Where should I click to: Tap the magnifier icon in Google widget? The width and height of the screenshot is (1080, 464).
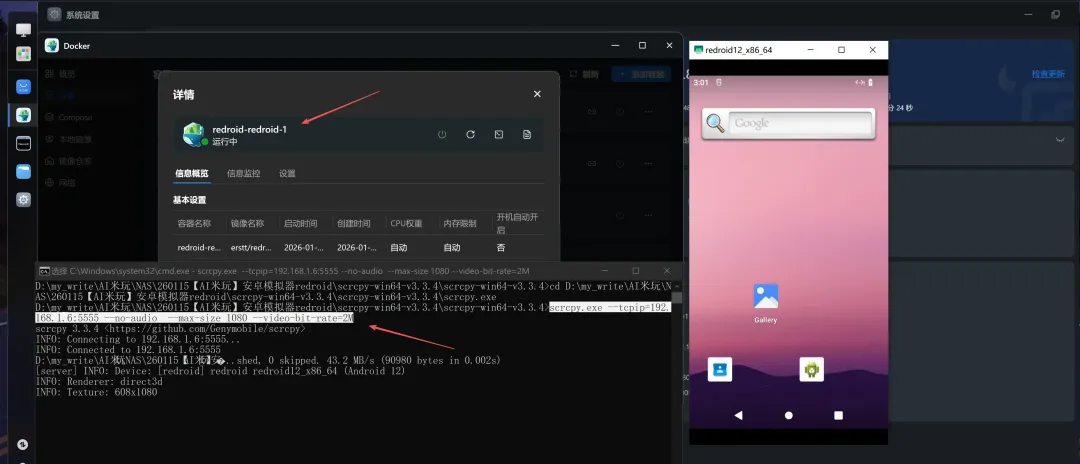(716, 124)
